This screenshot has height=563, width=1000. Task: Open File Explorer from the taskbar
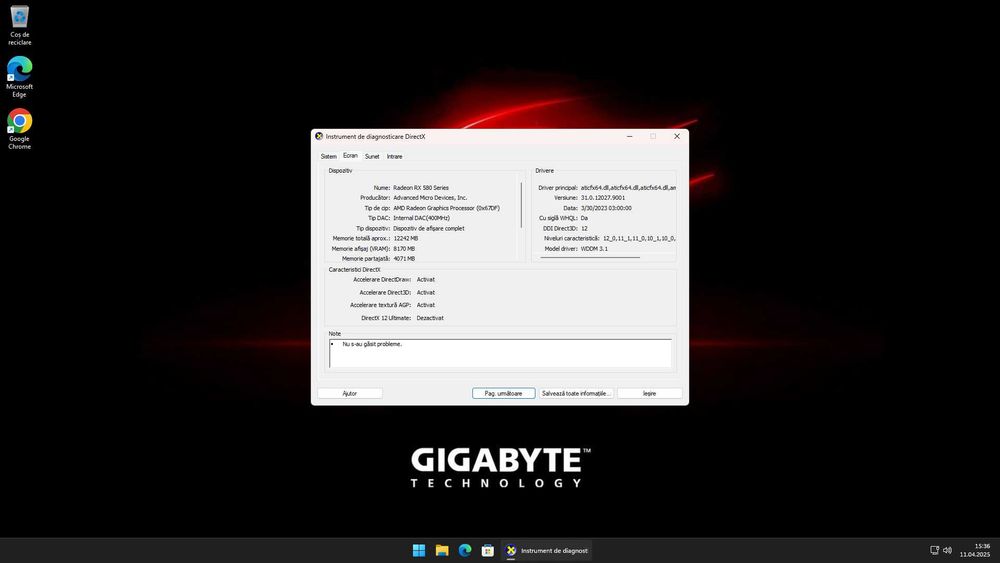[x=442, y=550]
